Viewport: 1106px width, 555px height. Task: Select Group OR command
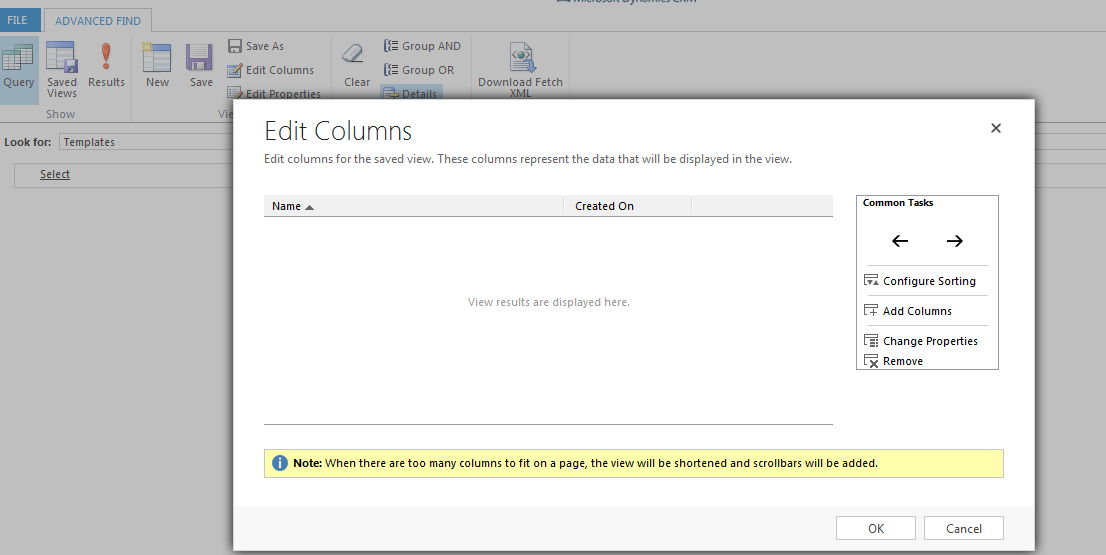[x=419, y=70]
